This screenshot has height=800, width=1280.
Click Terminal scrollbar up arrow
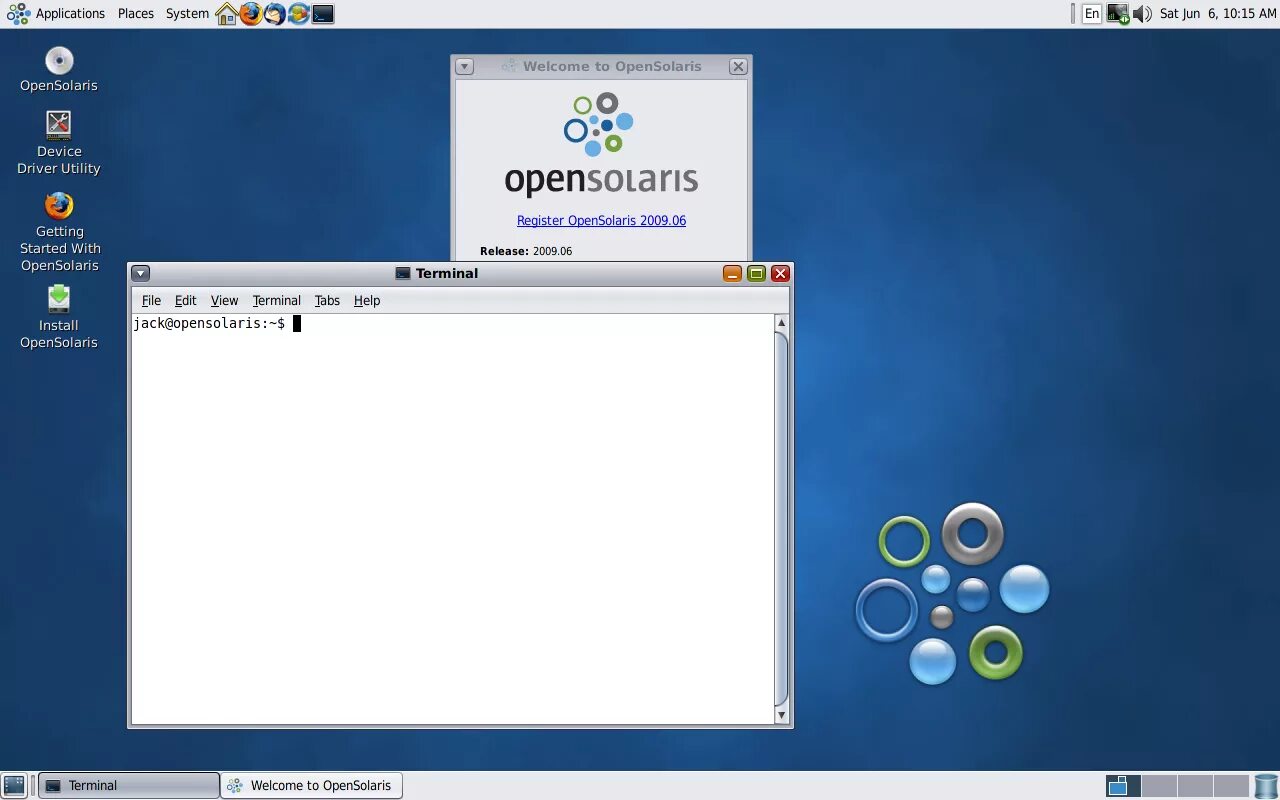click(781, 322)
